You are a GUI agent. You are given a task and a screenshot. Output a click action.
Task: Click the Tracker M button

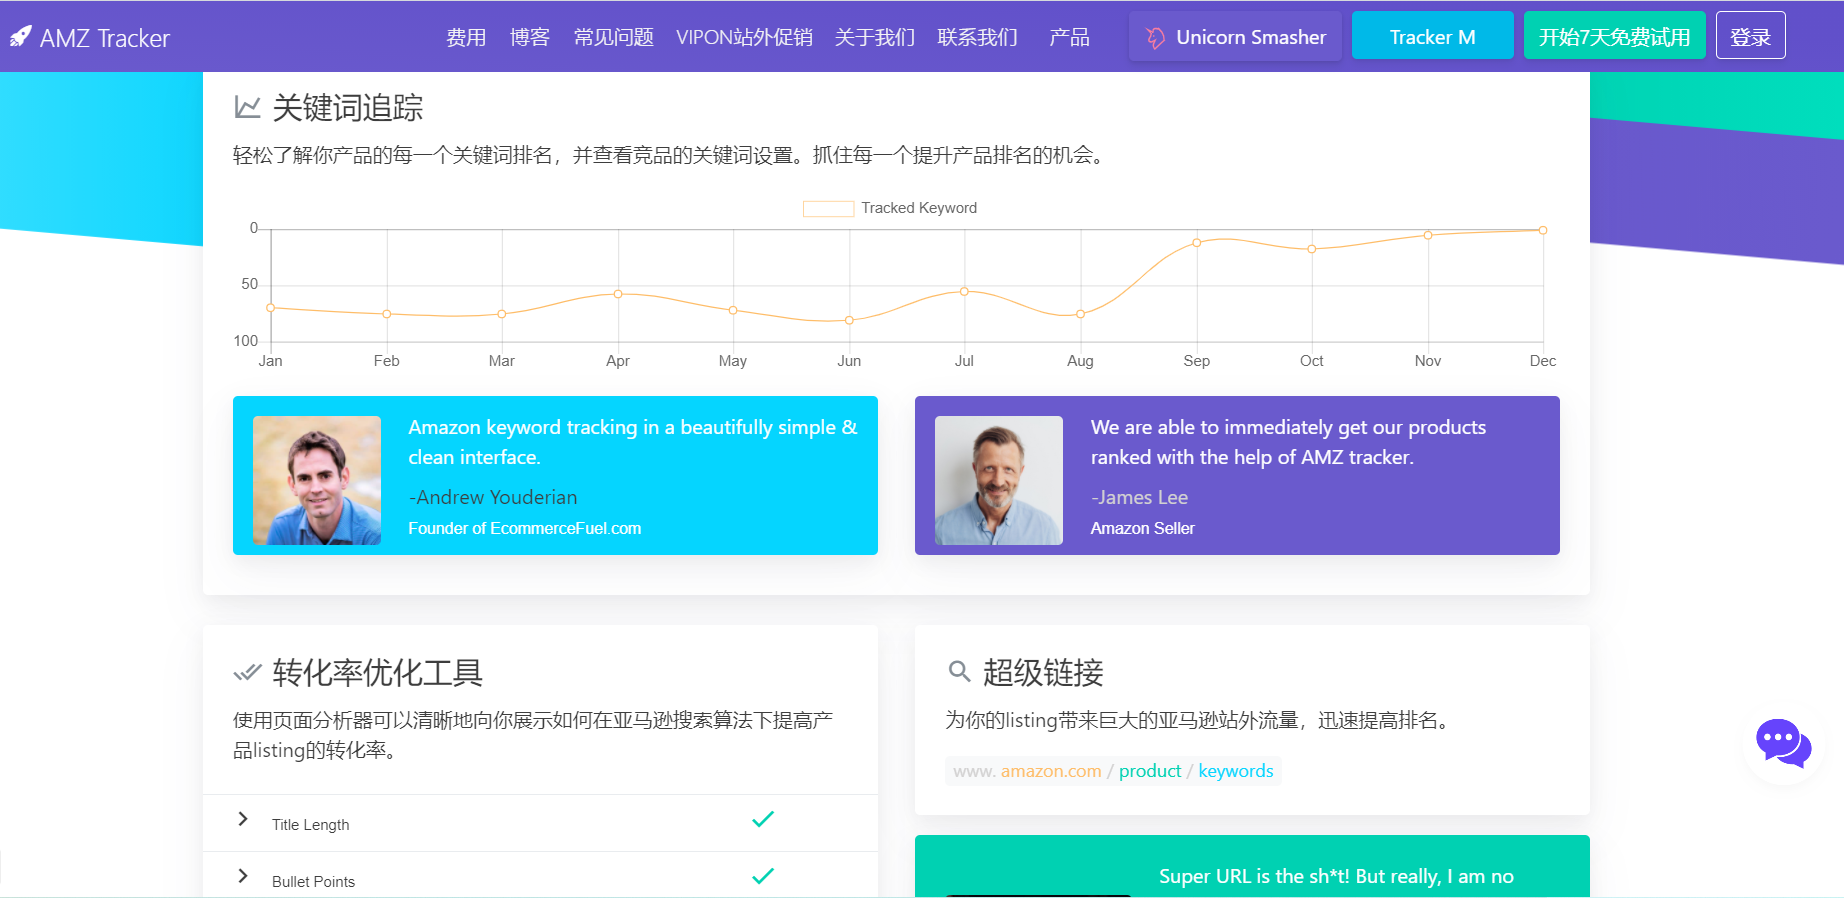pyautogui.click(x=1433, y=36)
